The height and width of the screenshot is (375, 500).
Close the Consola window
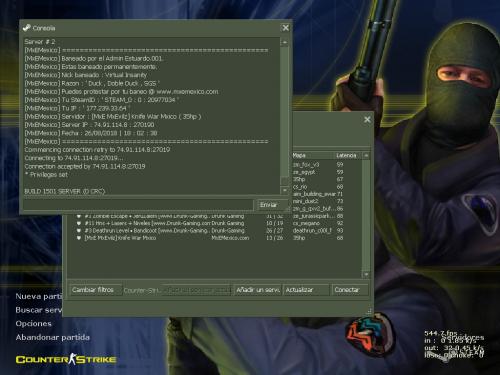coord(286,28)
